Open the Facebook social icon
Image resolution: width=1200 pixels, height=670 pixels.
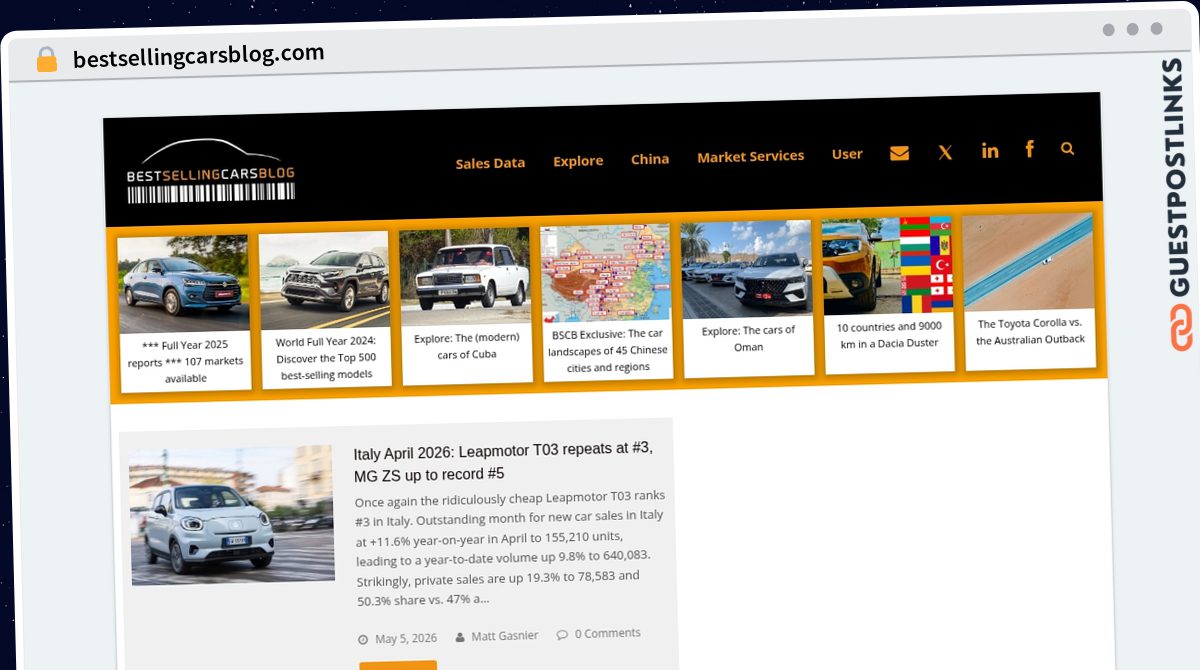pyautogui.click(x=1029, y=149)
